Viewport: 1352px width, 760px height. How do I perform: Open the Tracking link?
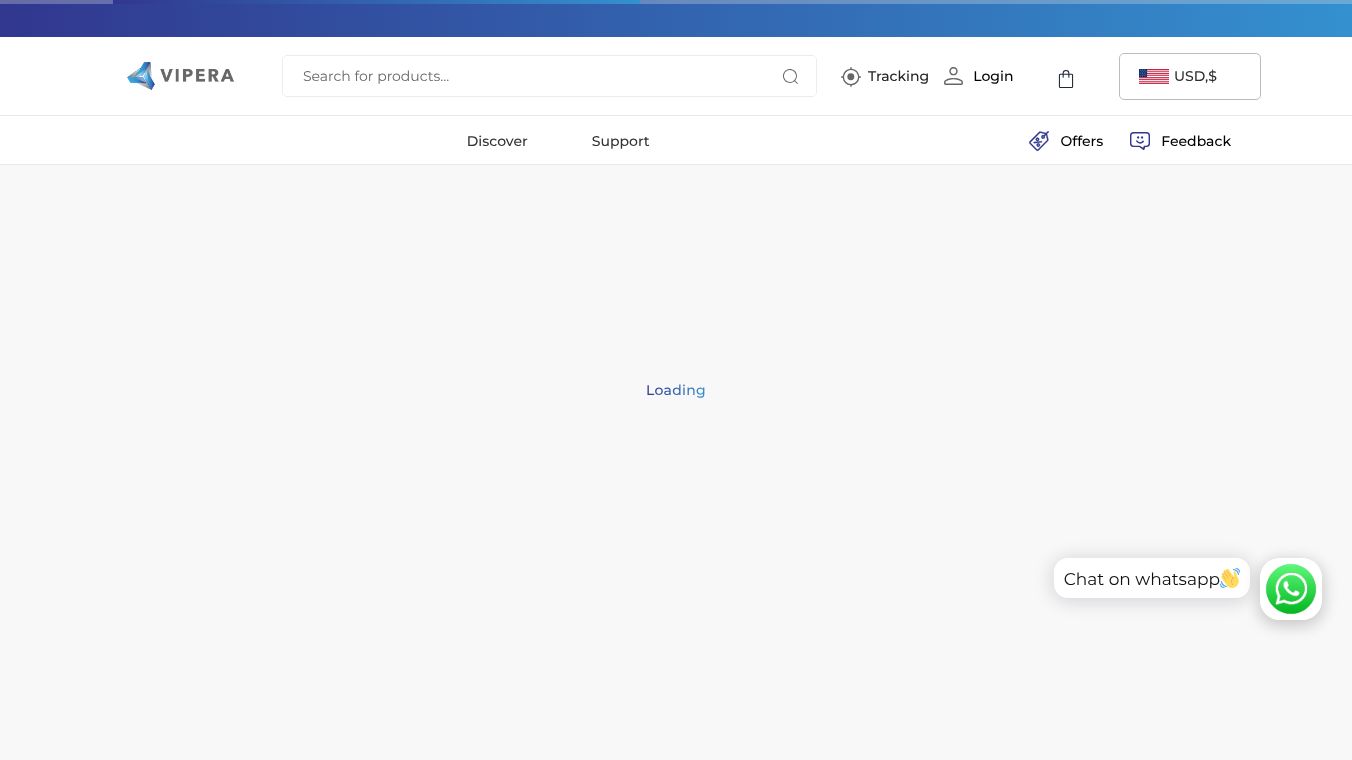click(898, 76)
